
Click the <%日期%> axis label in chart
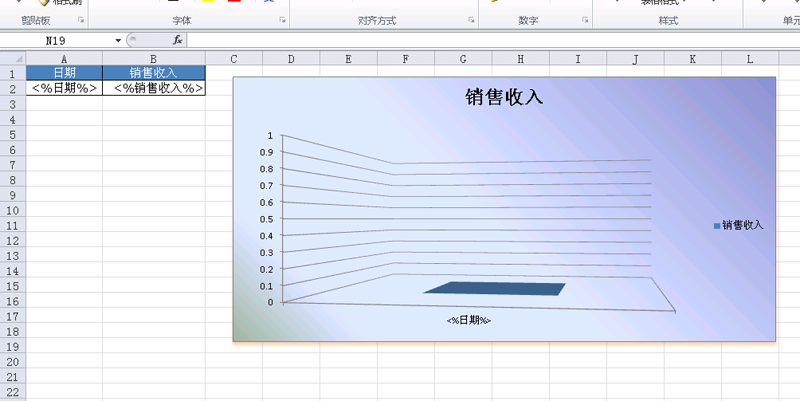pos(469,320)
